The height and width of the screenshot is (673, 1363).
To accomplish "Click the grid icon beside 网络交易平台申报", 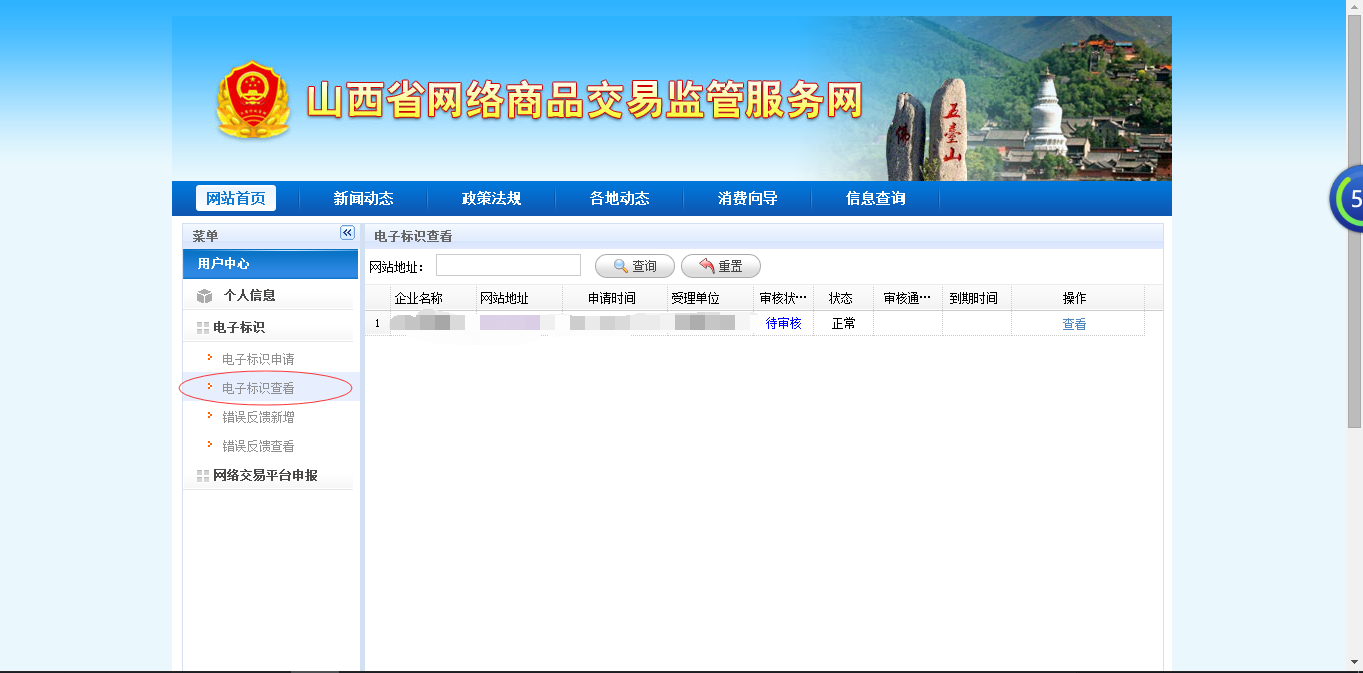I will click(x=203, y=476).
